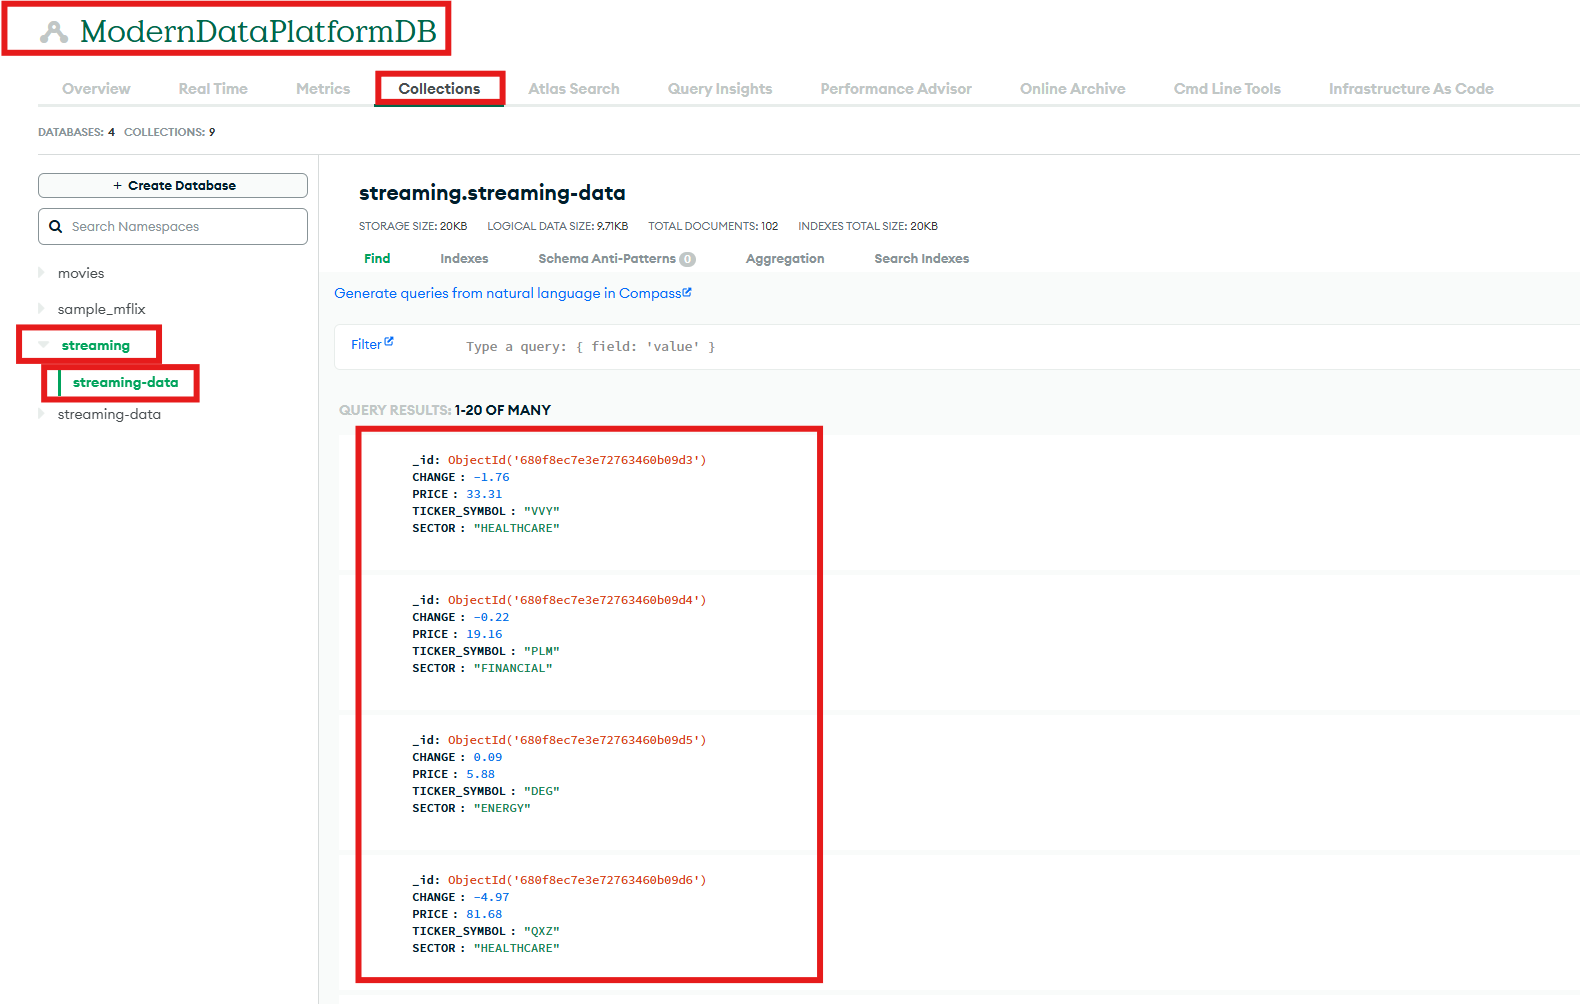The height and width of the screenshot is (1004, 1580).
Task: Expand the movies database
Action: tap(42, 273)
